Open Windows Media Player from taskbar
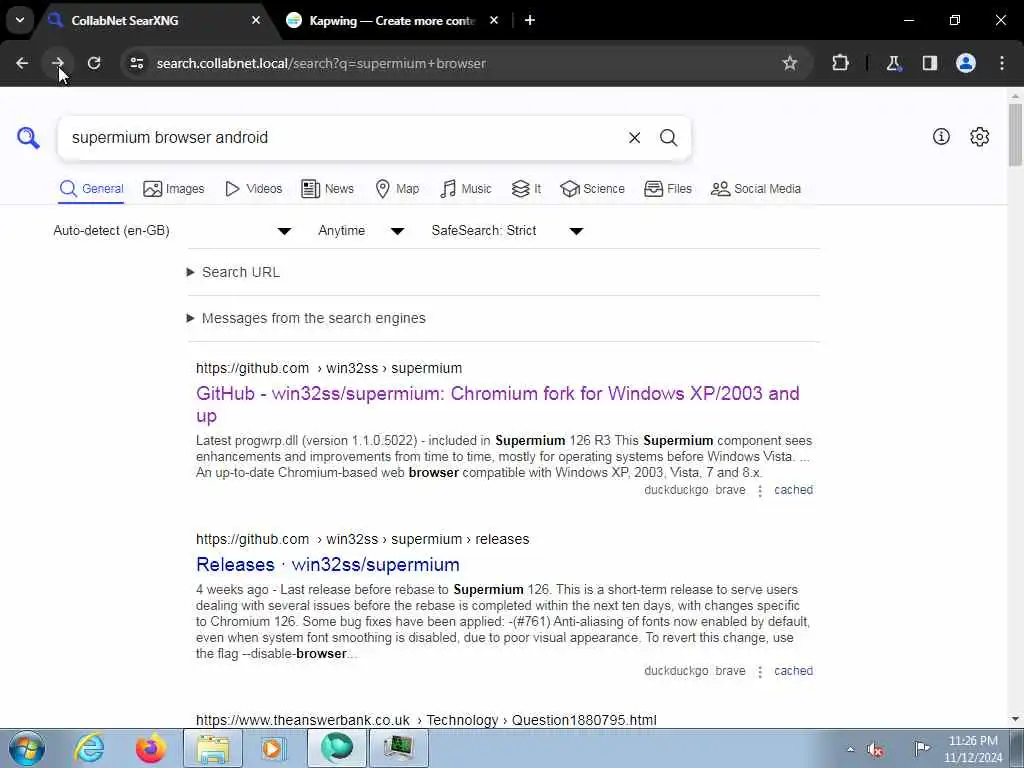 pyautogui.click(x=272, y=748)
